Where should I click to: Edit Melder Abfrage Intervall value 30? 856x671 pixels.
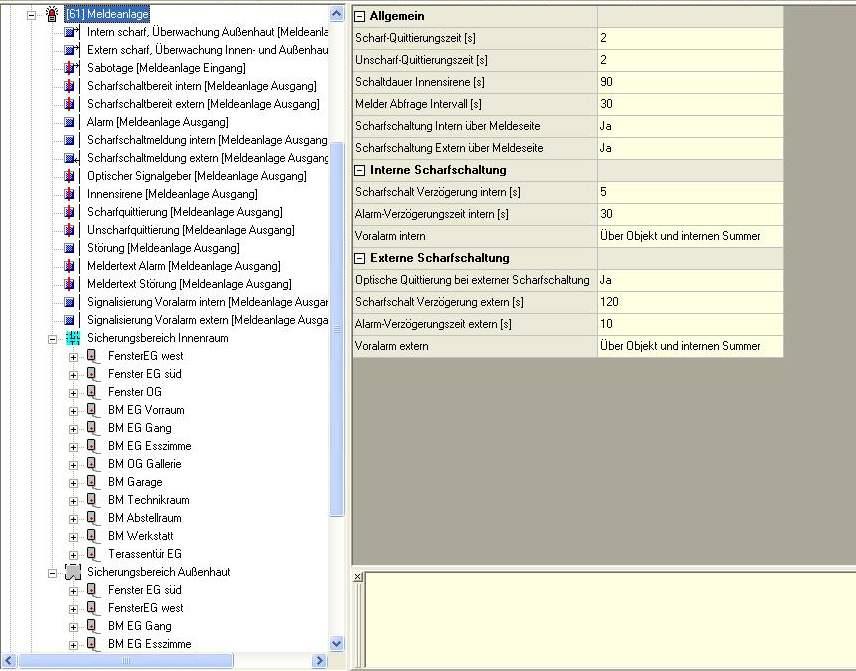pos(690,104)
